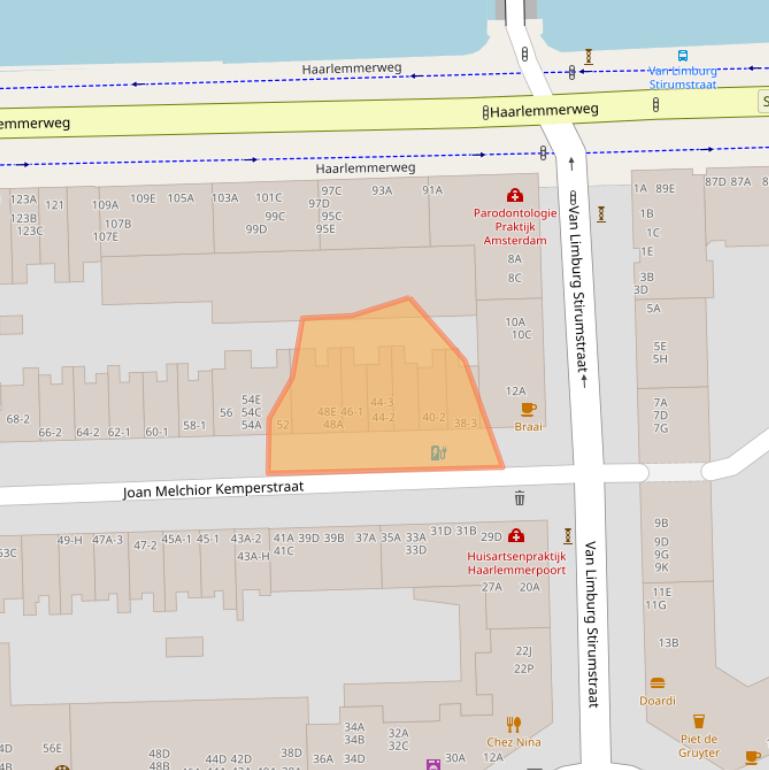The height and width of the screenshot is (770, 769).
Task: Select the EV charging station icon in the orange area
Action: (437, 453)
